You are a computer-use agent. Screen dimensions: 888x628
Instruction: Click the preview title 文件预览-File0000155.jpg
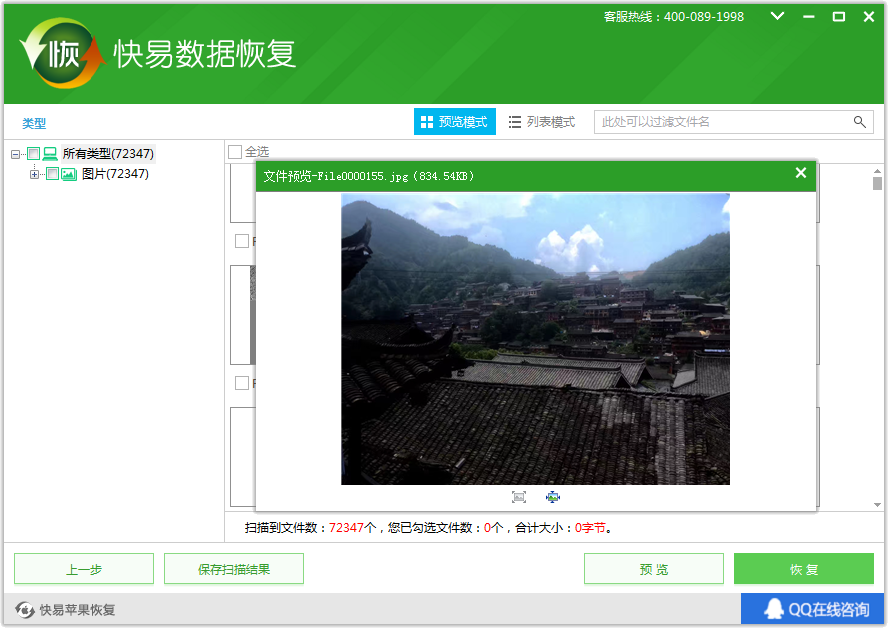tap(369, 176)
